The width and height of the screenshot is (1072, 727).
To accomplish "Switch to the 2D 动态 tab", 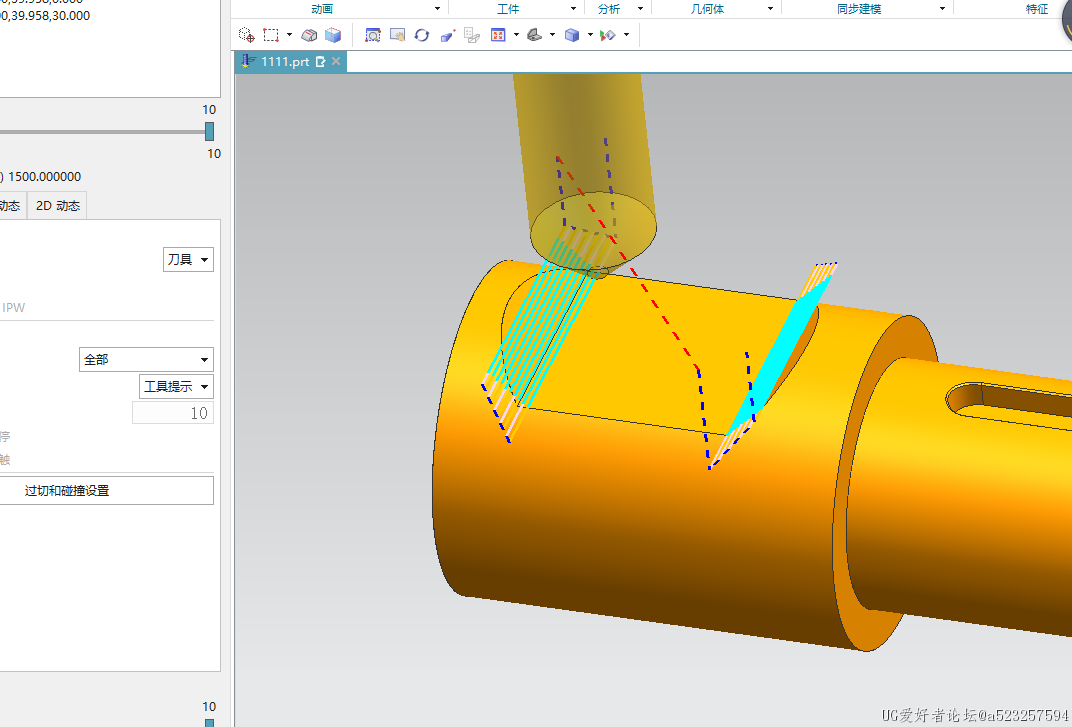I will (x=58, y=206).
